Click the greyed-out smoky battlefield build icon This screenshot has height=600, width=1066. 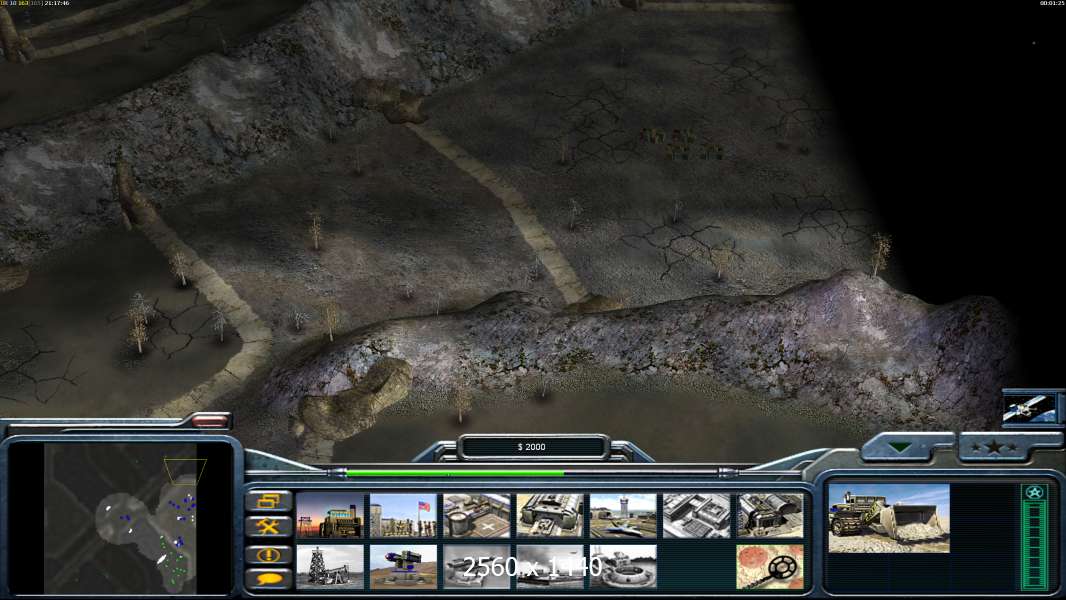coord(550,566)
